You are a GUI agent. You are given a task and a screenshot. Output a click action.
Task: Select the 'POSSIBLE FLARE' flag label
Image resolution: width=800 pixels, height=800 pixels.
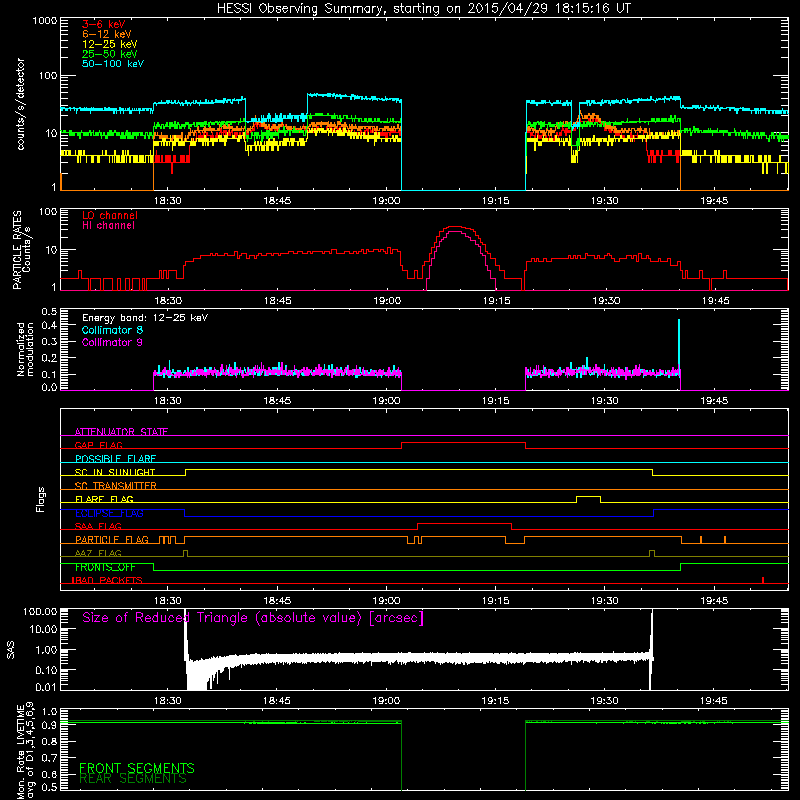(115, 459)
